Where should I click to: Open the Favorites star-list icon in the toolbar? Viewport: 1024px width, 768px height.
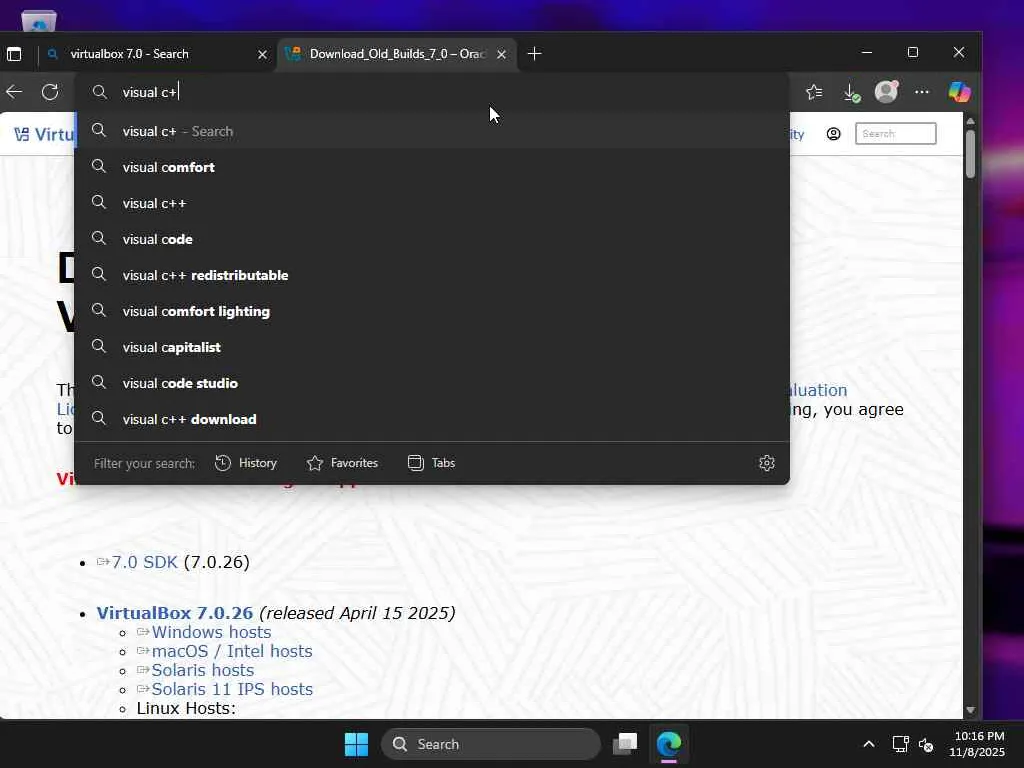(814, 93)
